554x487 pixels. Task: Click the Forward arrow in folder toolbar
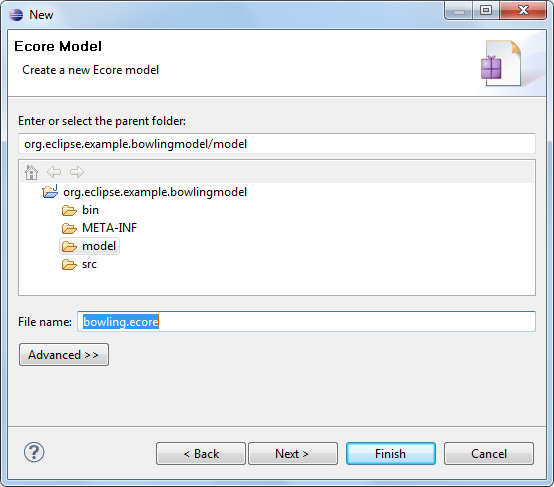tap(77, 172)
